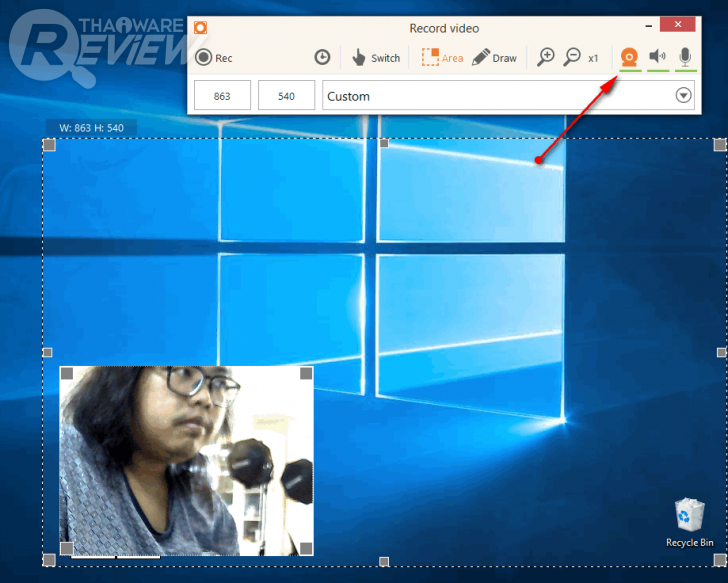Click the webcam preview thumbnail
The height and width of the screenshot is (583, 728).
(x=187, y=460)
